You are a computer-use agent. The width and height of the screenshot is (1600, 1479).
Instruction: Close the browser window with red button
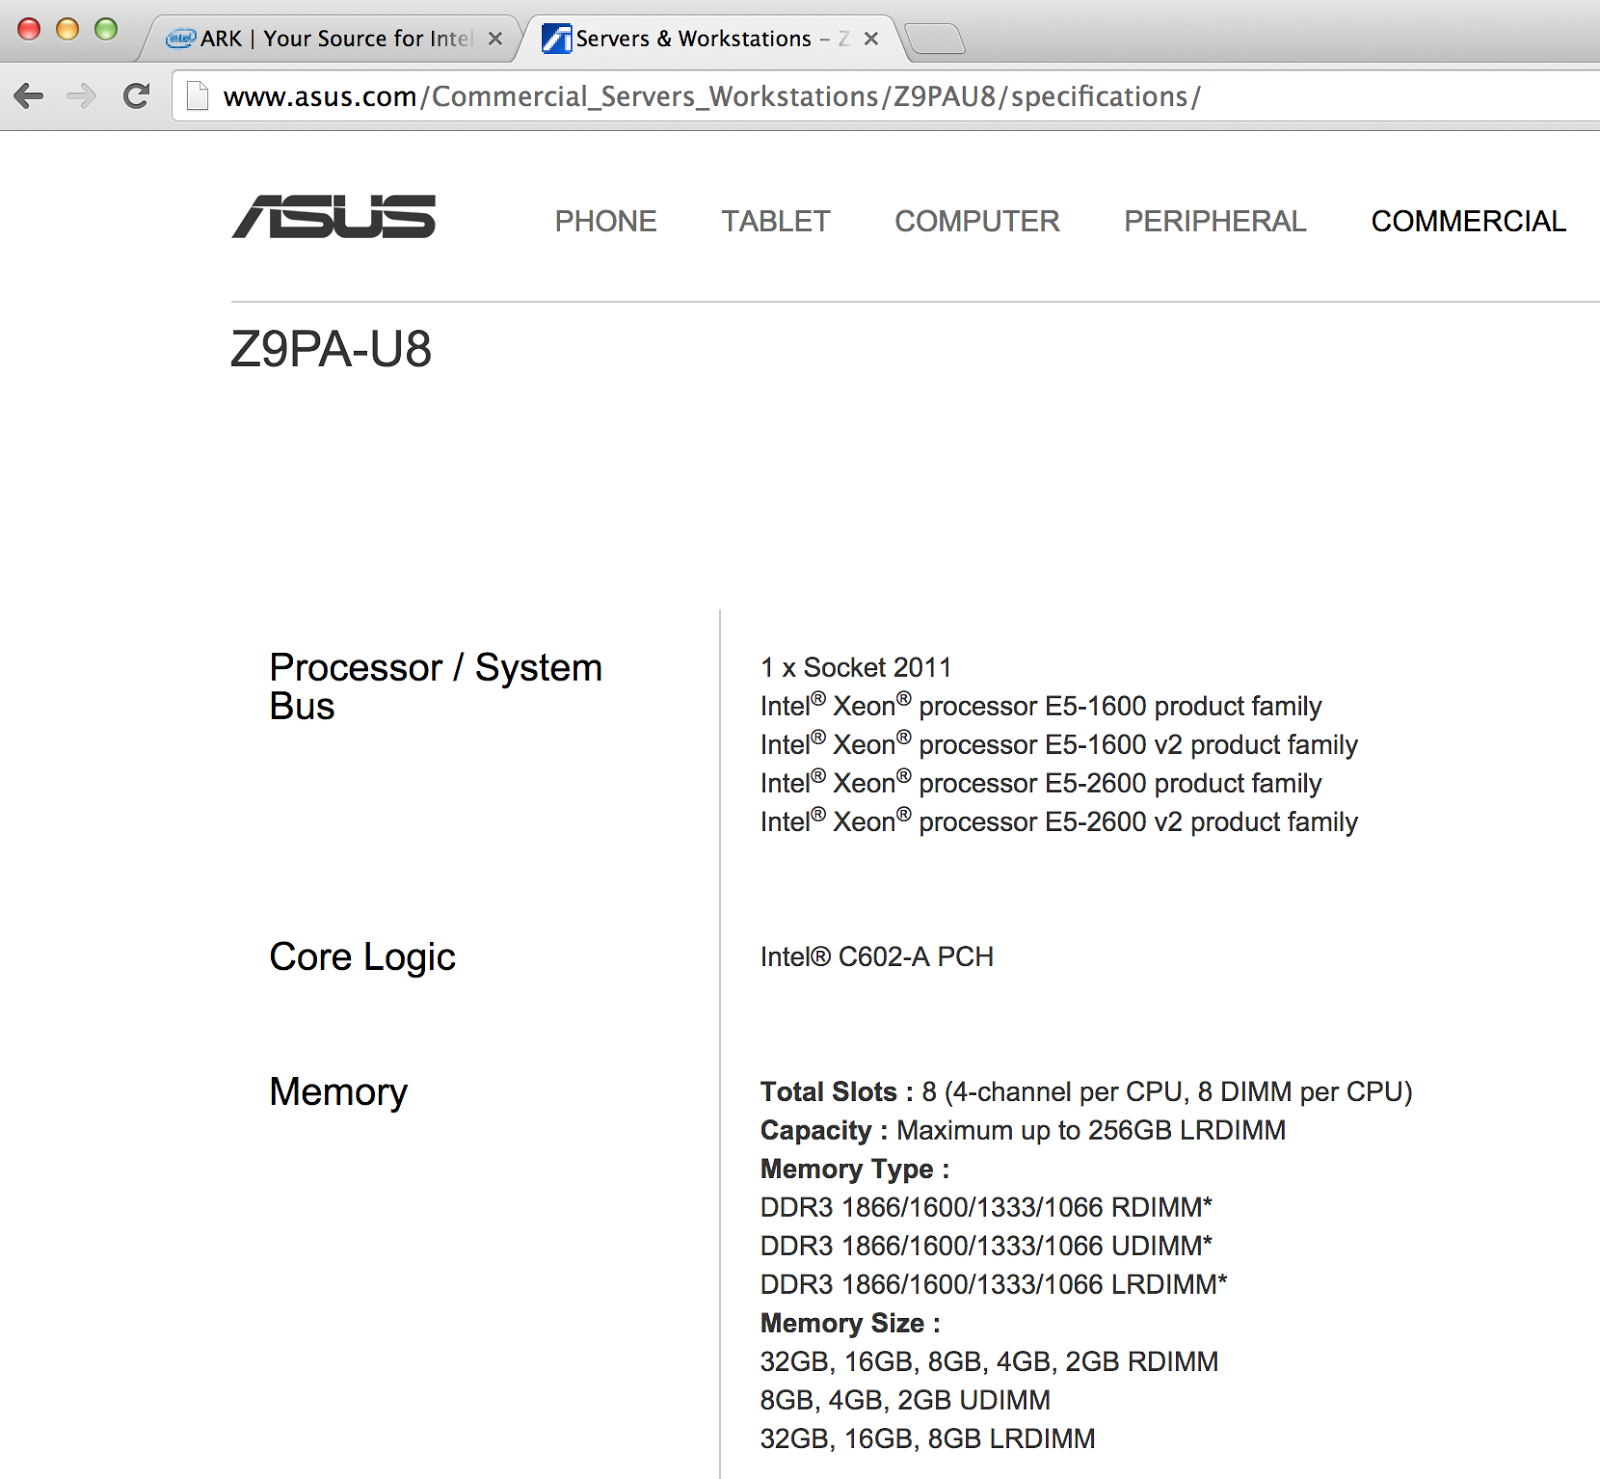[30, 30]
